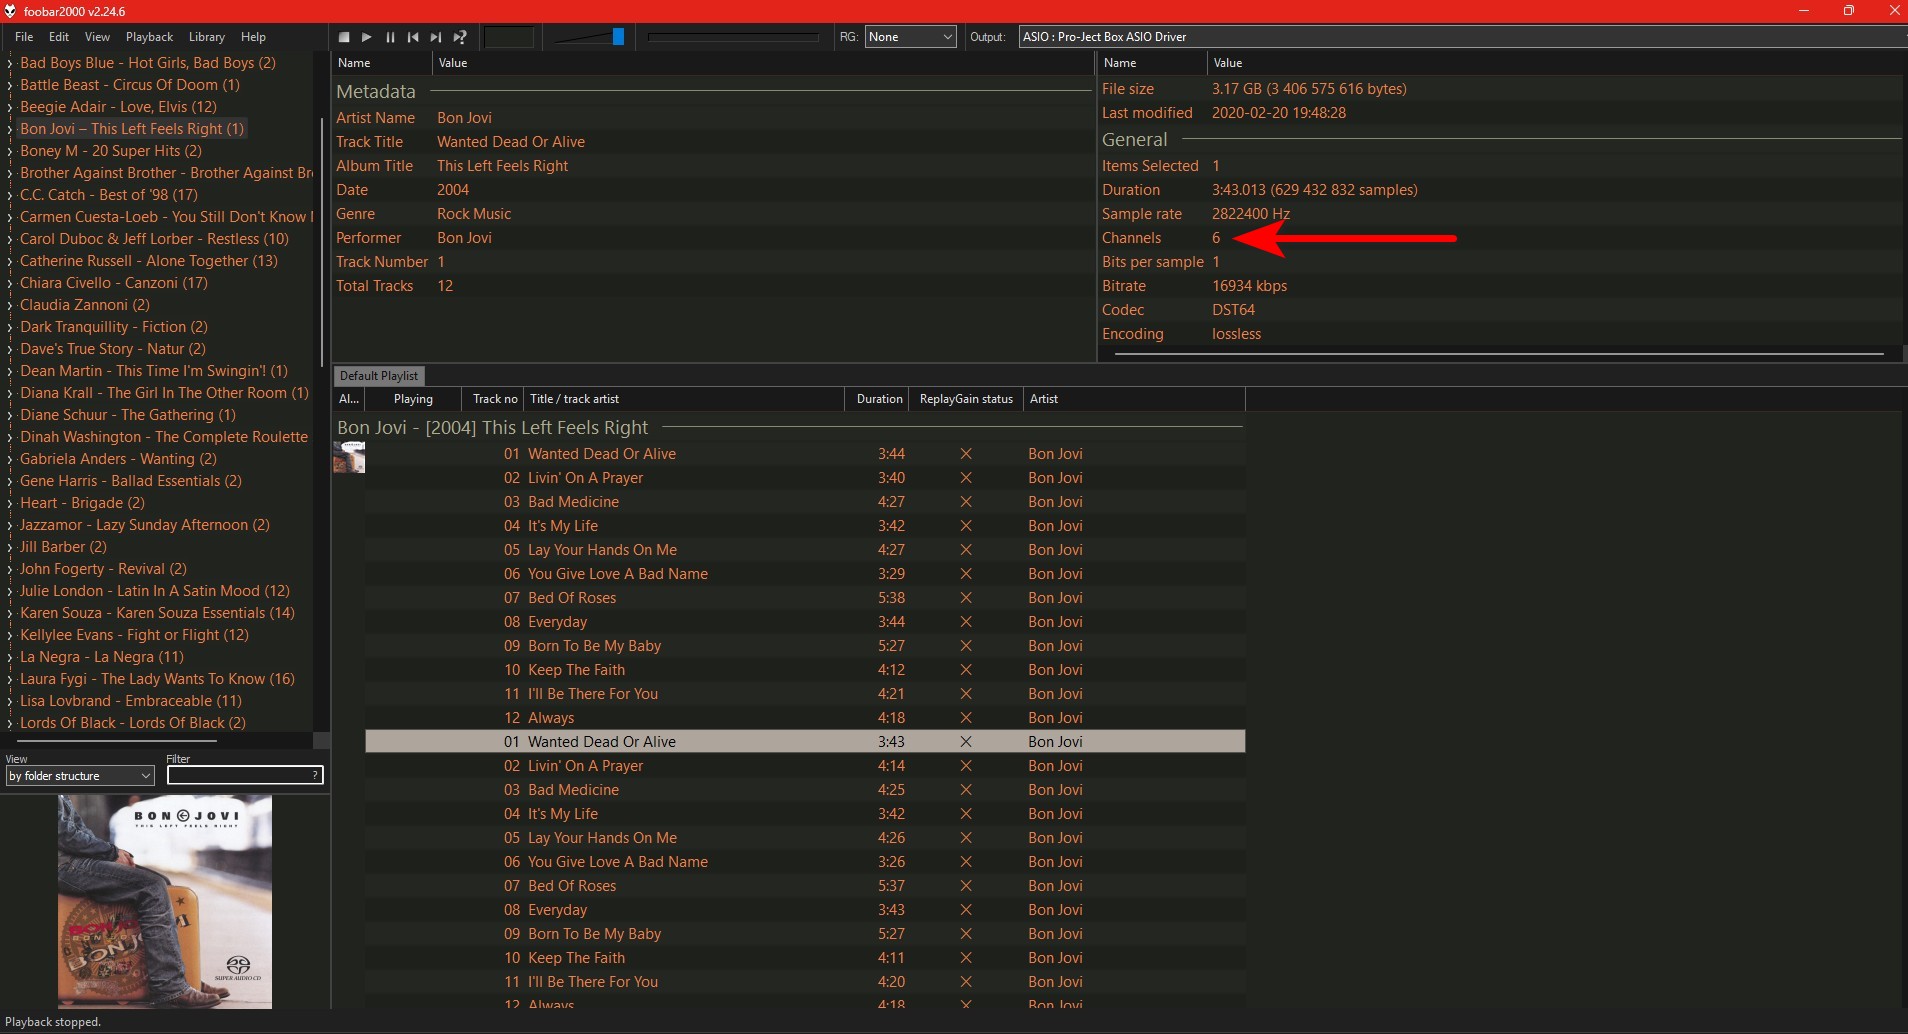Click the Sample rate value 2822400 Hz
The width and height of the screenshot is (1908, 1034).
tap(1251, 214)
